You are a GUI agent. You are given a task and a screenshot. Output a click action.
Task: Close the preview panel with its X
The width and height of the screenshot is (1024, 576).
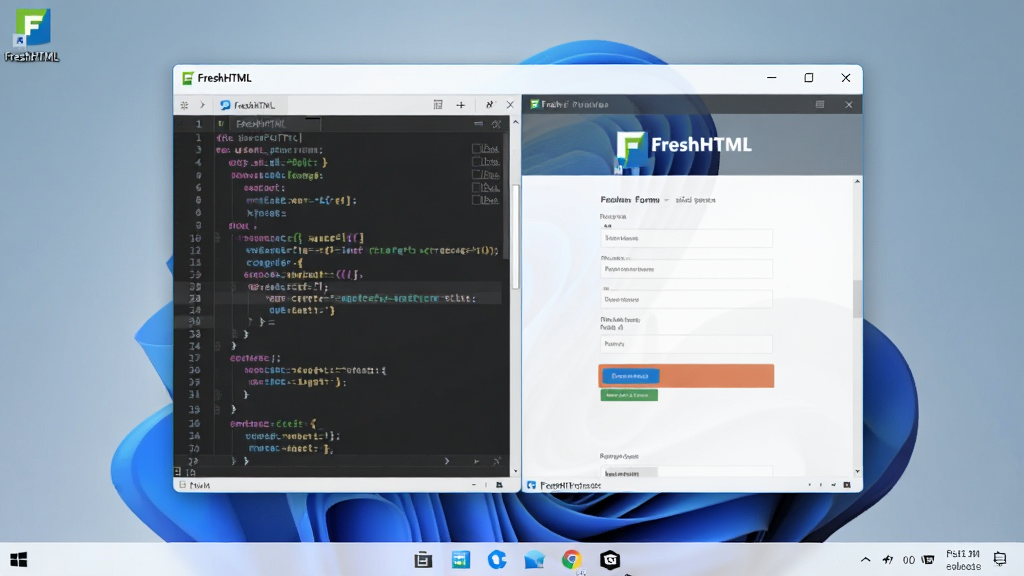click(x=848, y=104)
